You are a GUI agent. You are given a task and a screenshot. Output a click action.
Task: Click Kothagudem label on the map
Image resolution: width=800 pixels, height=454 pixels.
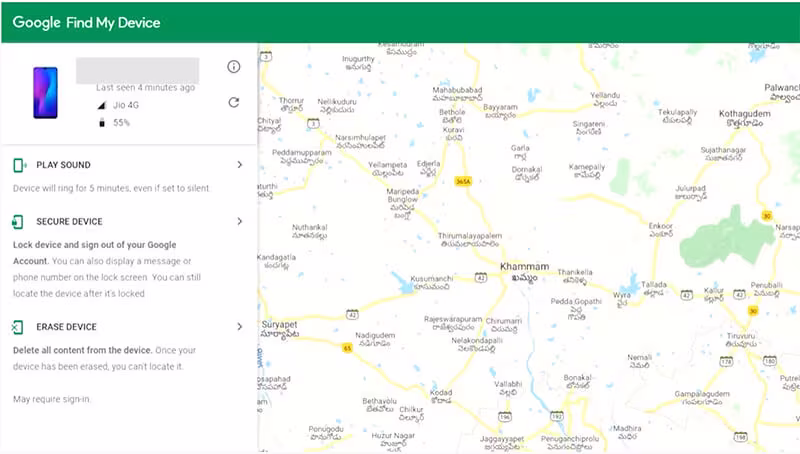click(744, 118)
